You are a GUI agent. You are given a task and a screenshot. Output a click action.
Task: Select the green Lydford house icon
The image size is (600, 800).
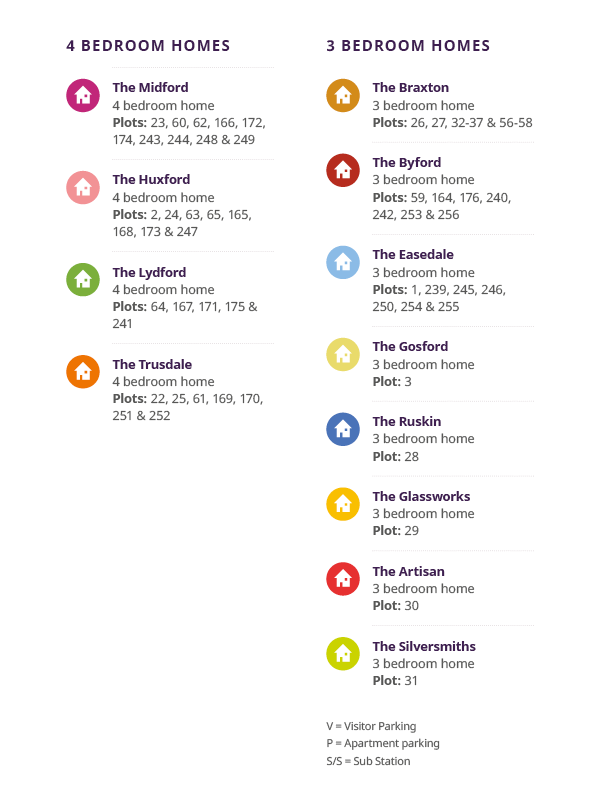[x=83, y=279]
